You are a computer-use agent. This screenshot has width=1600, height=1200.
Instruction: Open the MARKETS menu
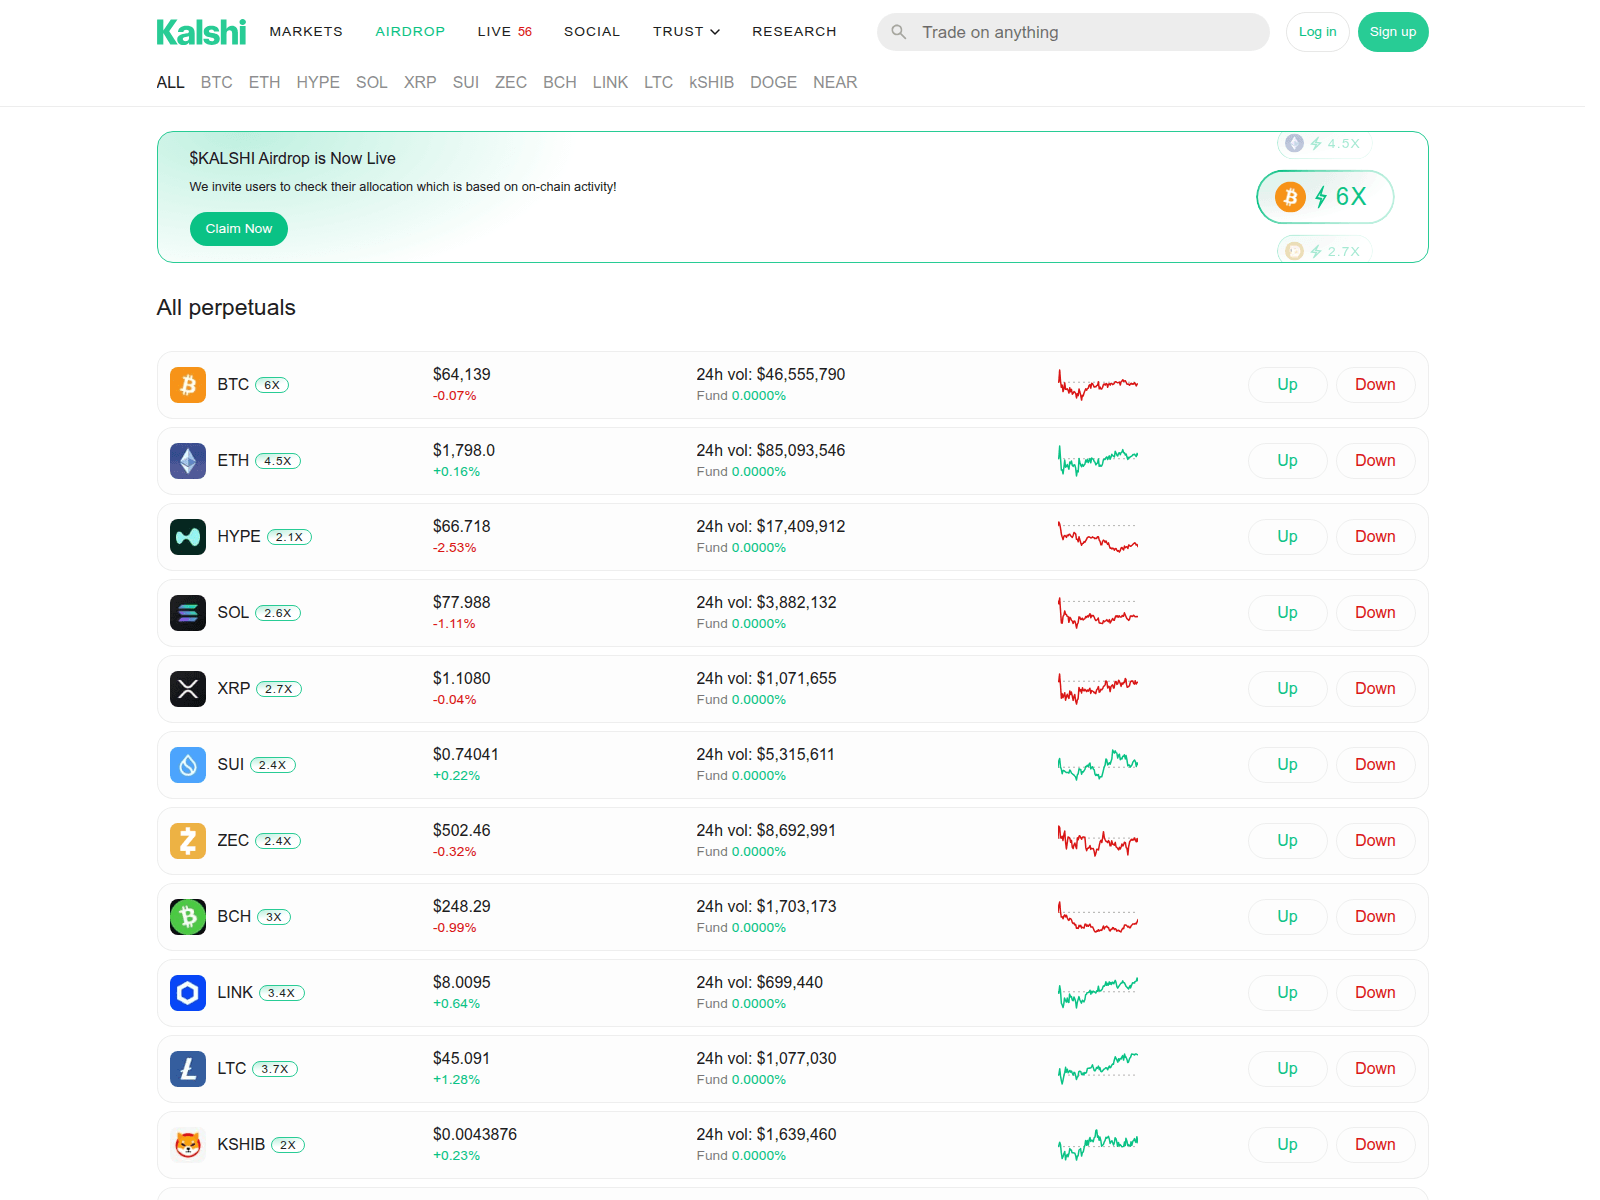point(306,32)
